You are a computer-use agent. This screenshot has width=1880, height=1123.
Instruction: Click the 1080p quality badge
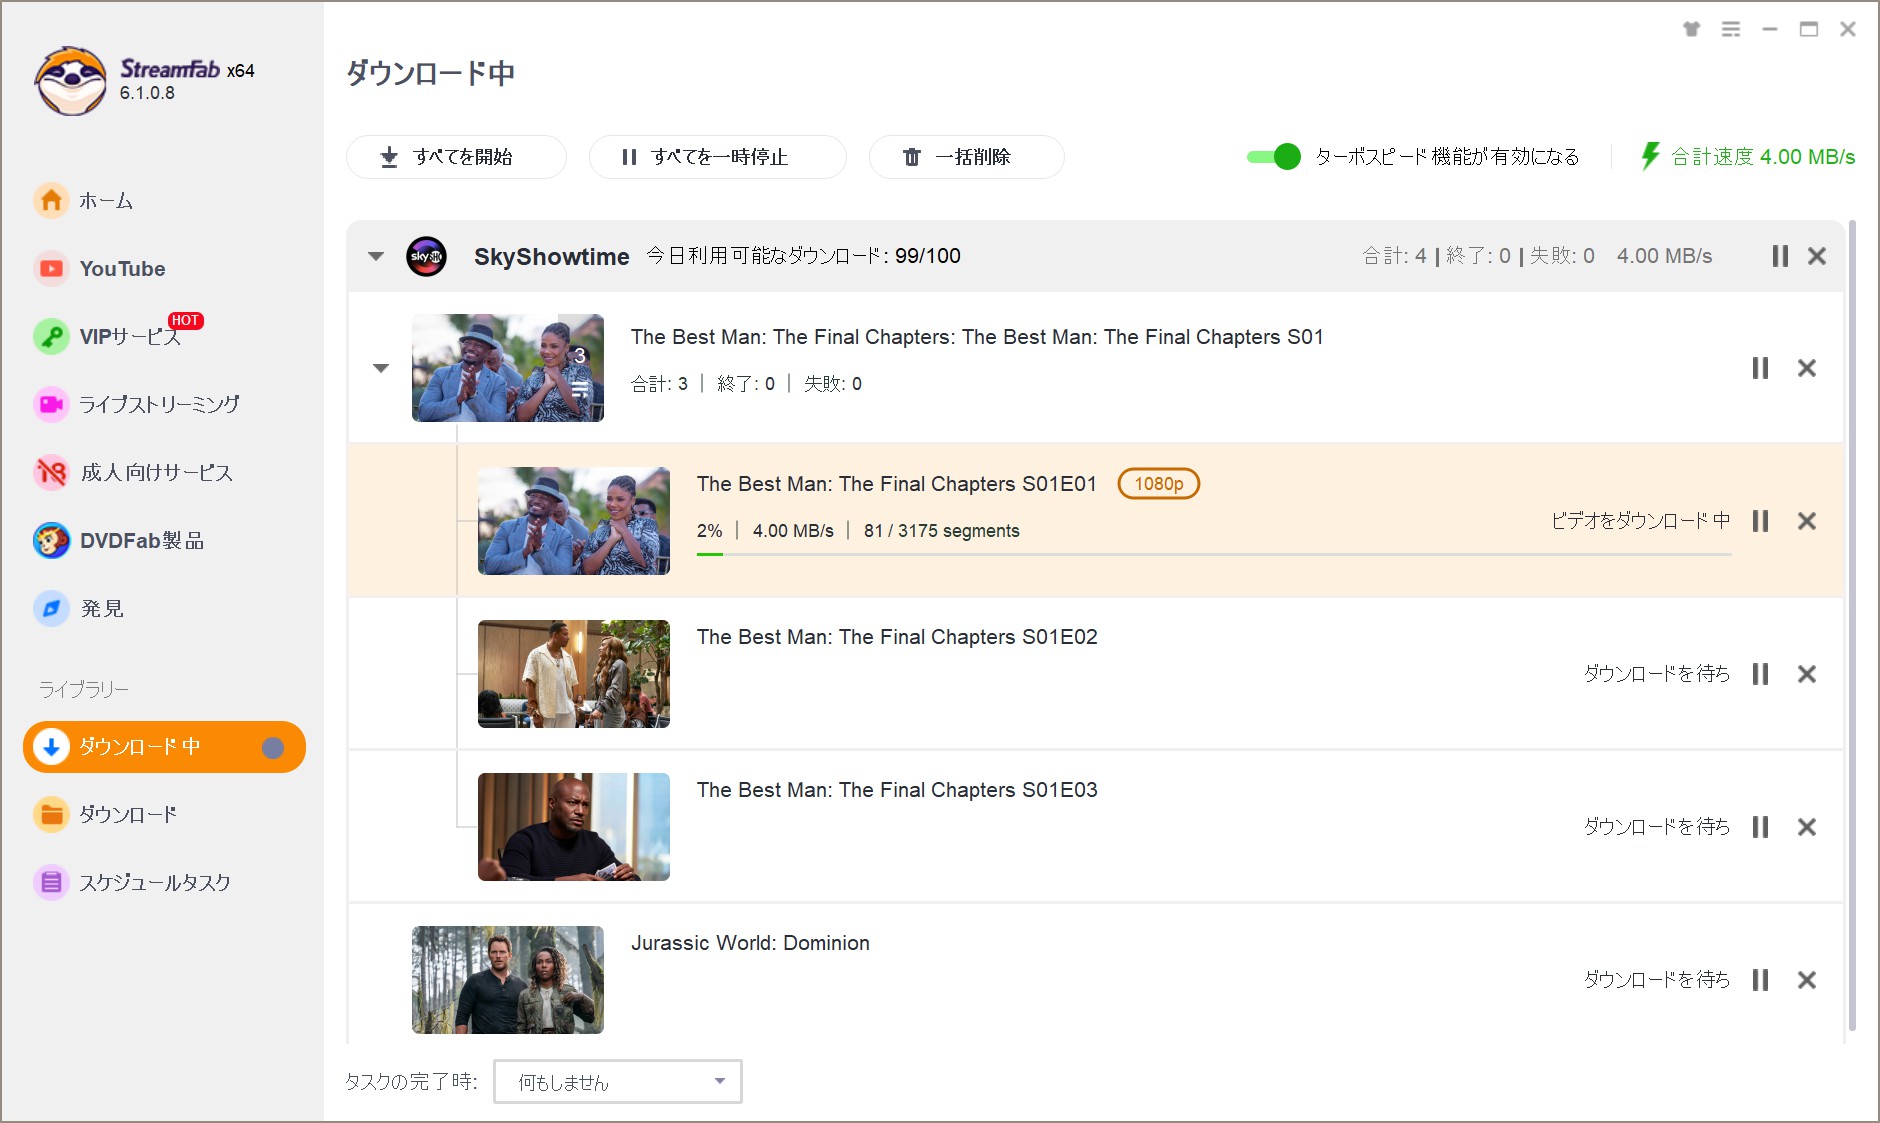(x=1158, y=484)
